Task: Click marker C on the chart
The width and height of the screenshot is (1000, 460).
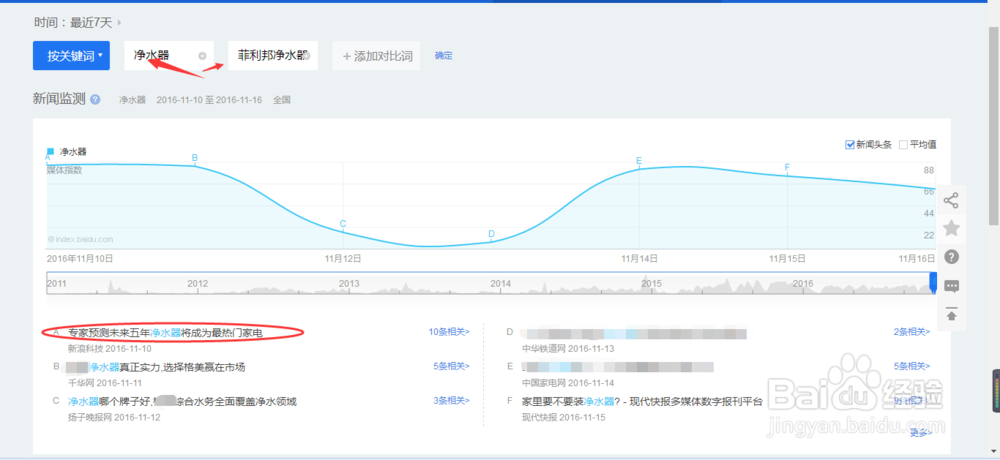Action: (x=343, y=223)
